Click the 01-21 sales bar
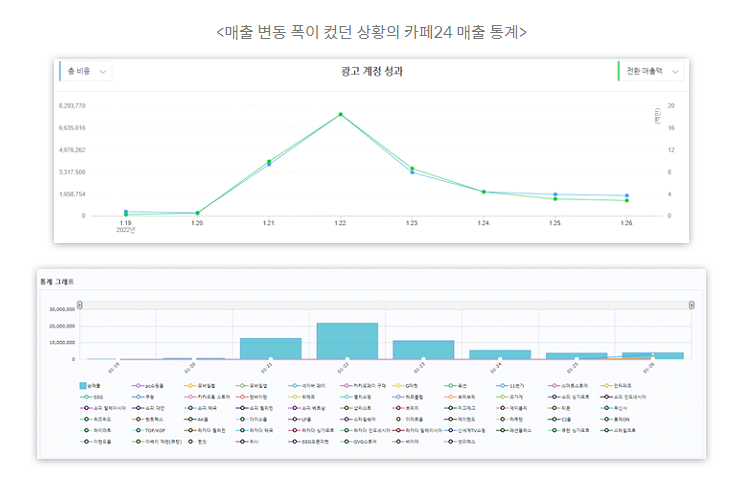This screenshot has height=483, width=748. click(270, 348)
